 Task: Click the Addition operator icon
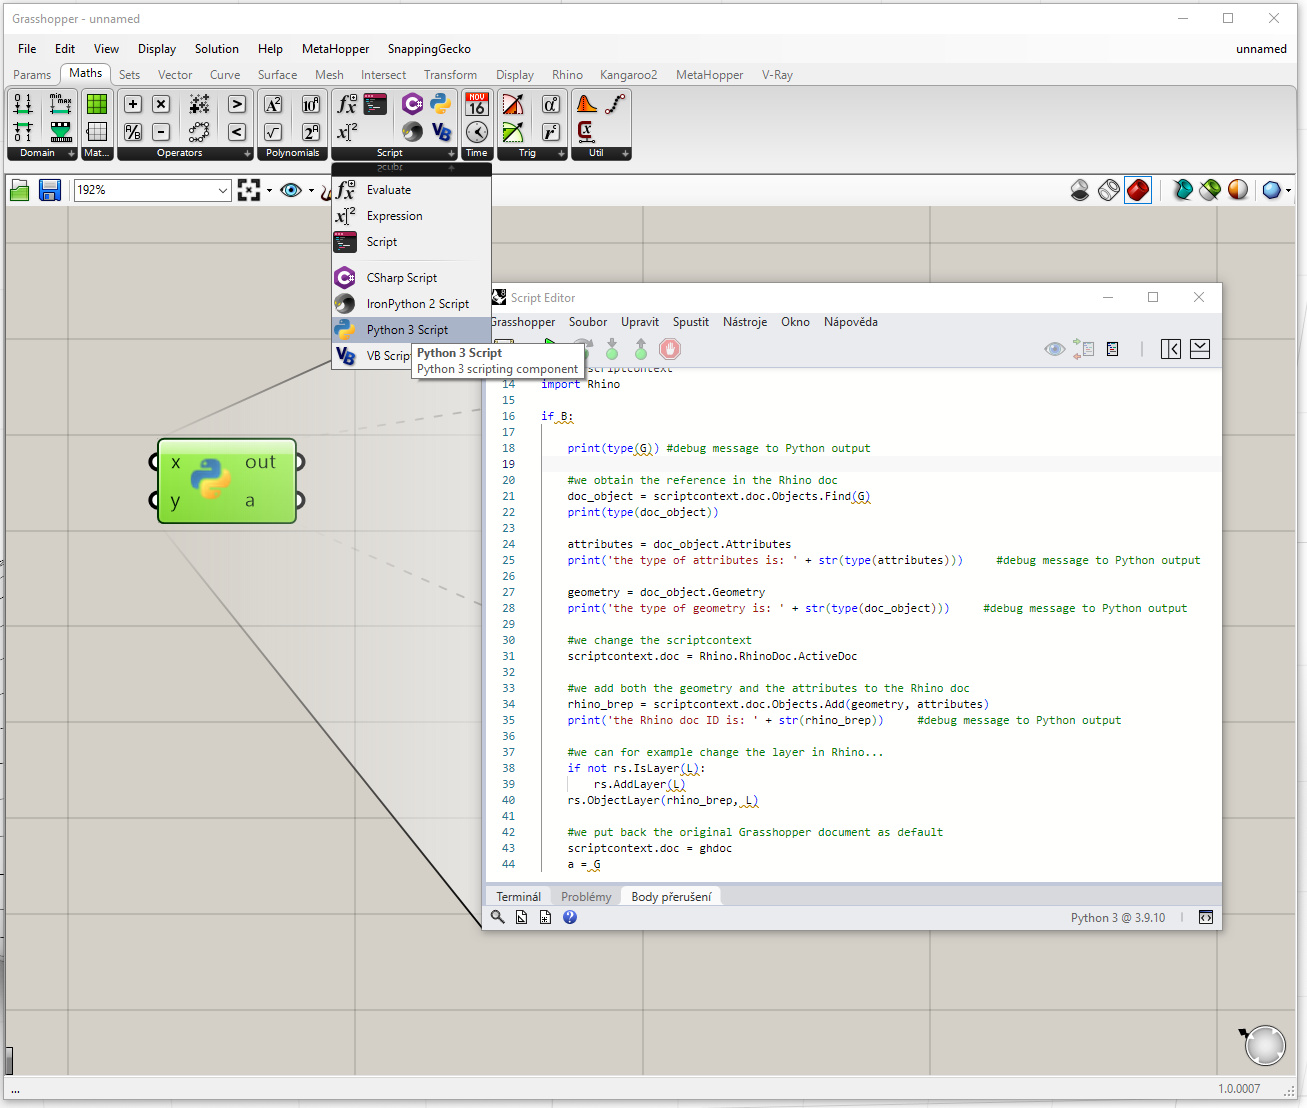pos(132,104)
